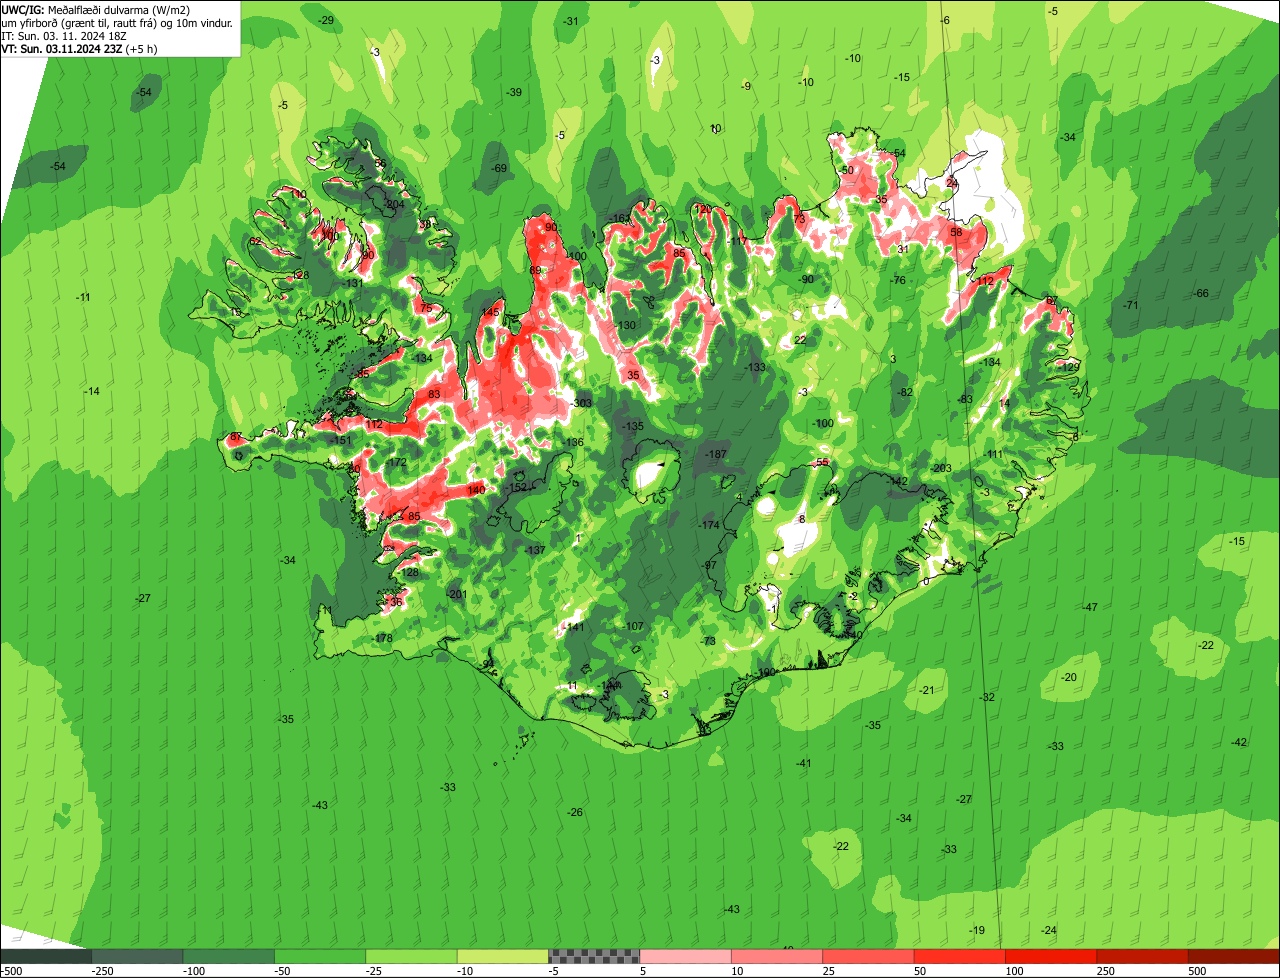Click the '145' value on the map
The width and height of the screenshot is (1280, 978).
[490, 313]
